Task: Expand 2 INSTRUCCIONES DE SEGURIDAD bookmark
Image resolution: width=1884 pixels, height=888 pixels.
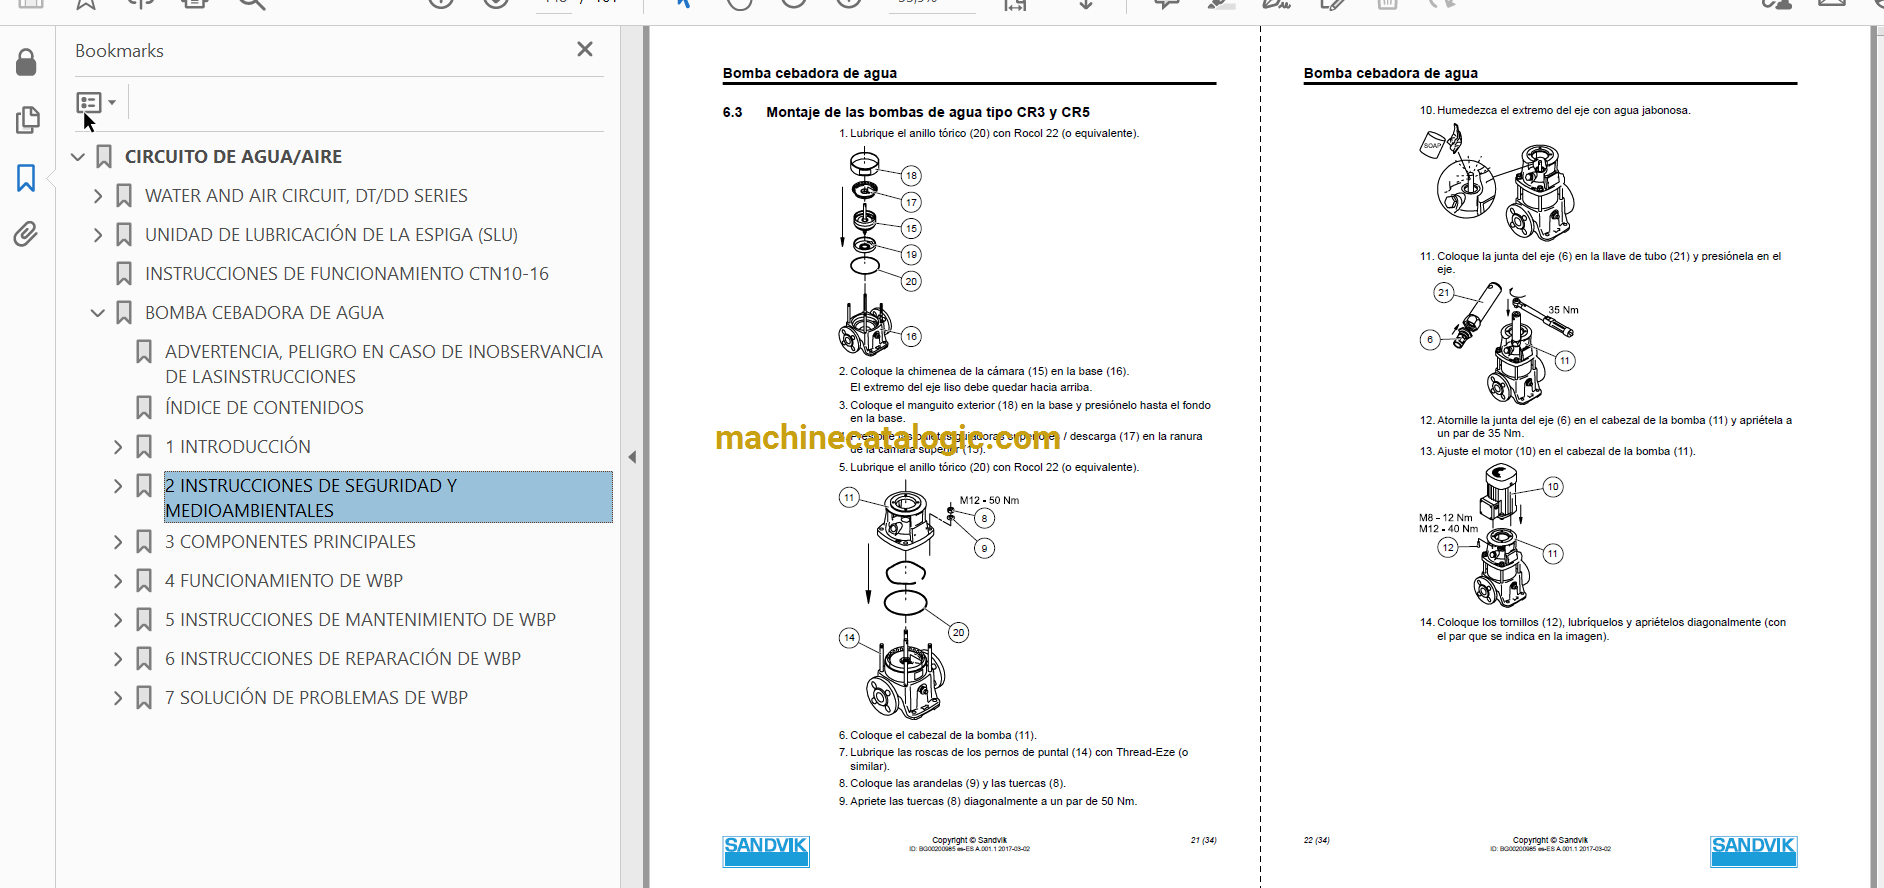Action: [x=118, y=486]
